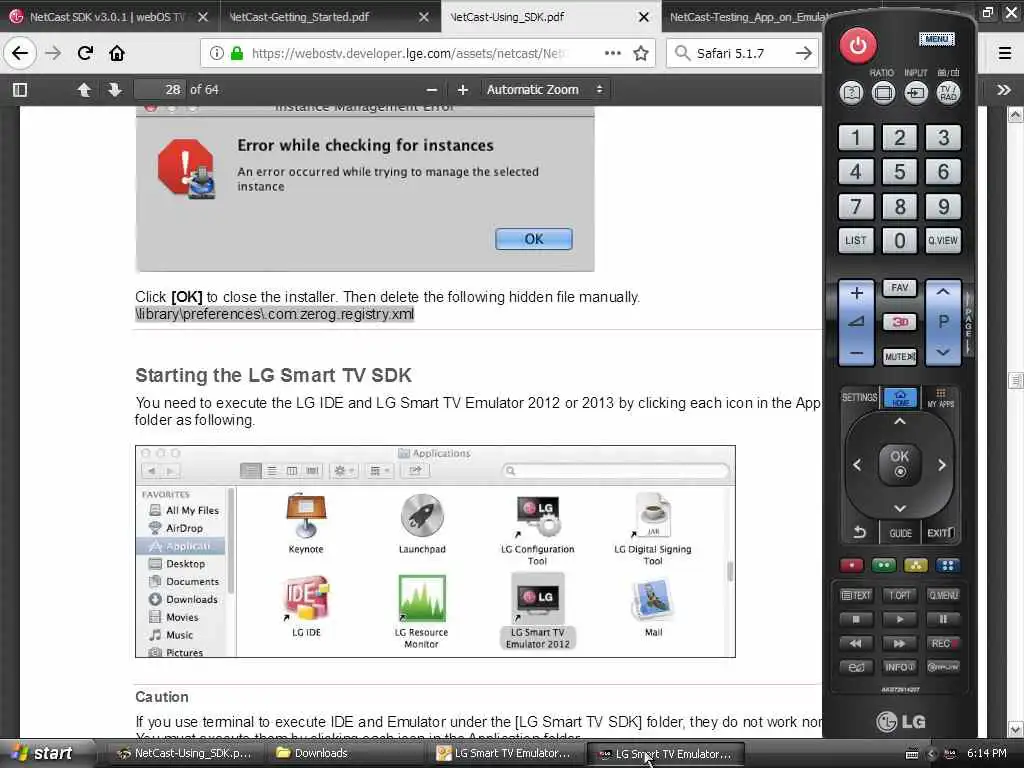Open the page actions three-dot menu

pos(613,54)
